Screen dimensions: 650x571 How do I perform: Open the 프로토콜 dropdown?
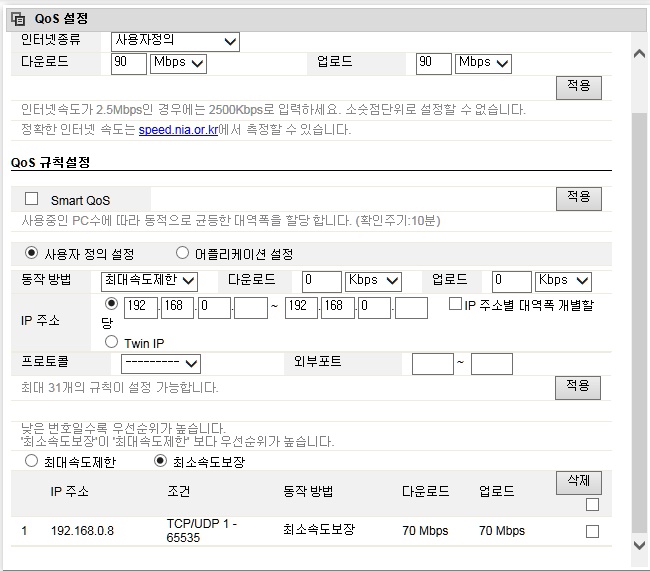point(161,364)
